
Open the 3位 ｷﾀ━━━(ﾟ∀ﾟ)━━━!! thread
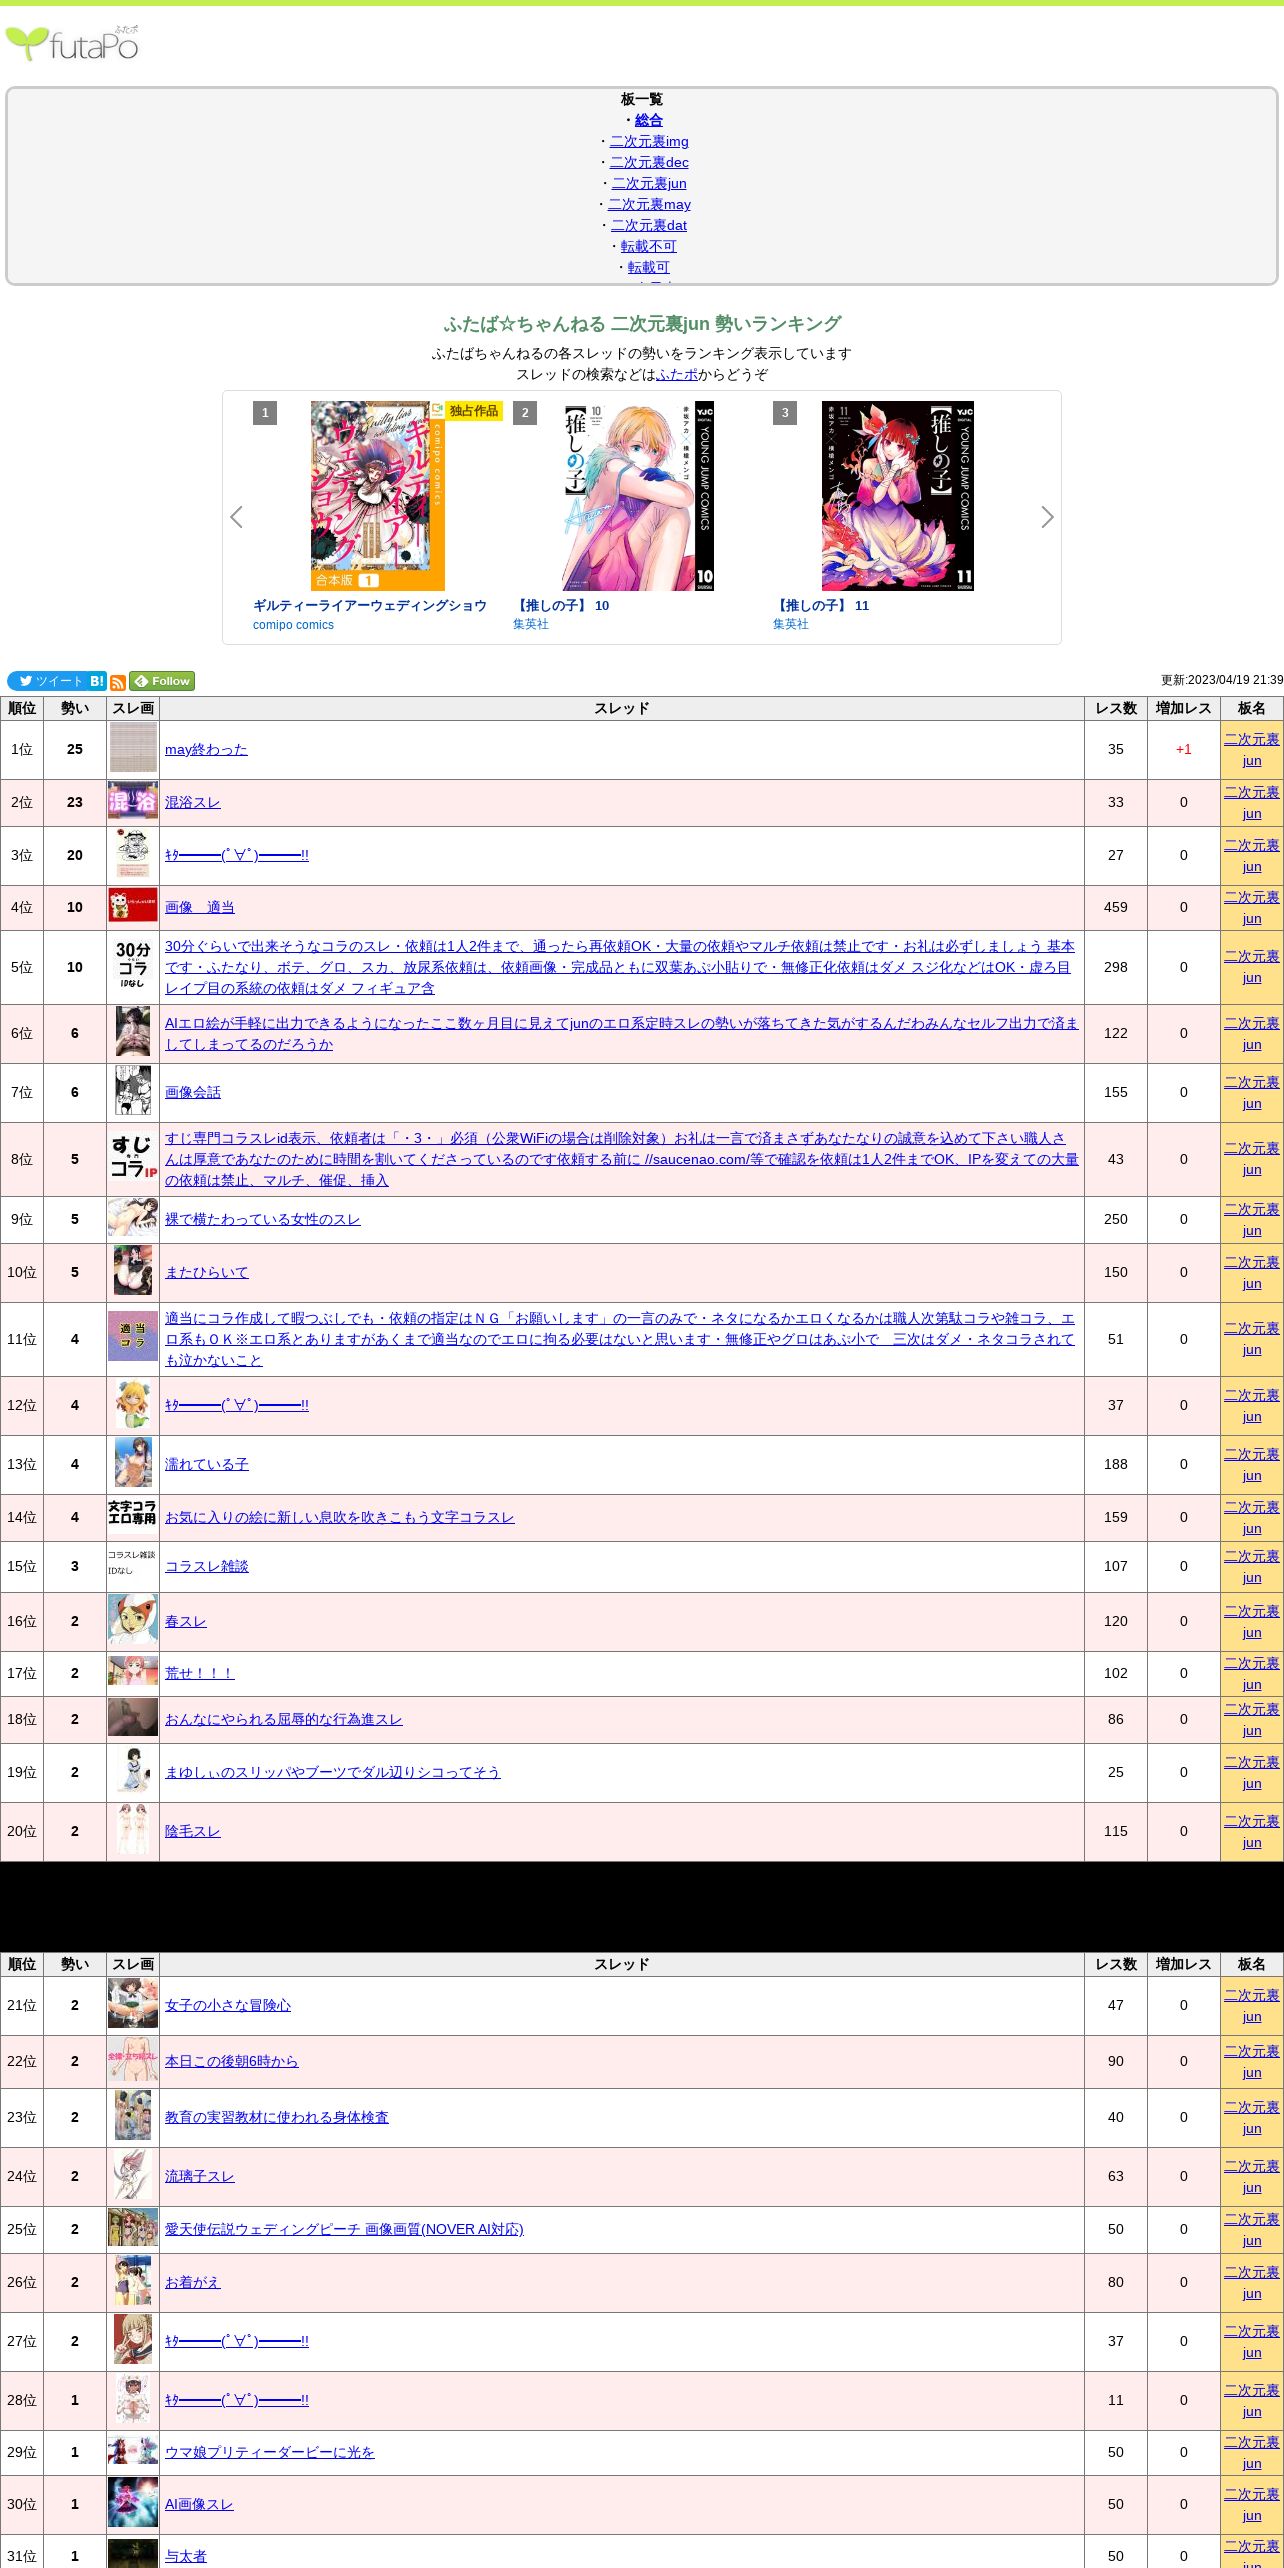pos(237,855)
